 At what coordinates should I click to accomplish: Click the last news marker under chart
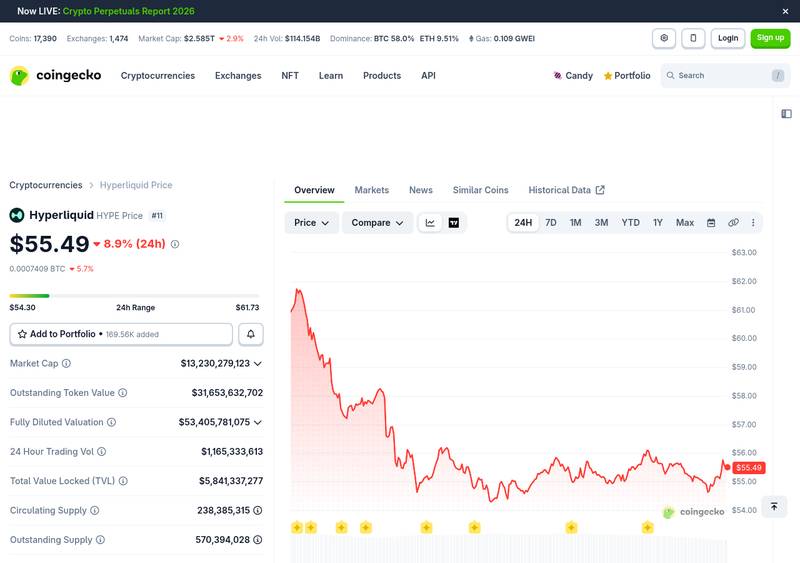(647, 527)
